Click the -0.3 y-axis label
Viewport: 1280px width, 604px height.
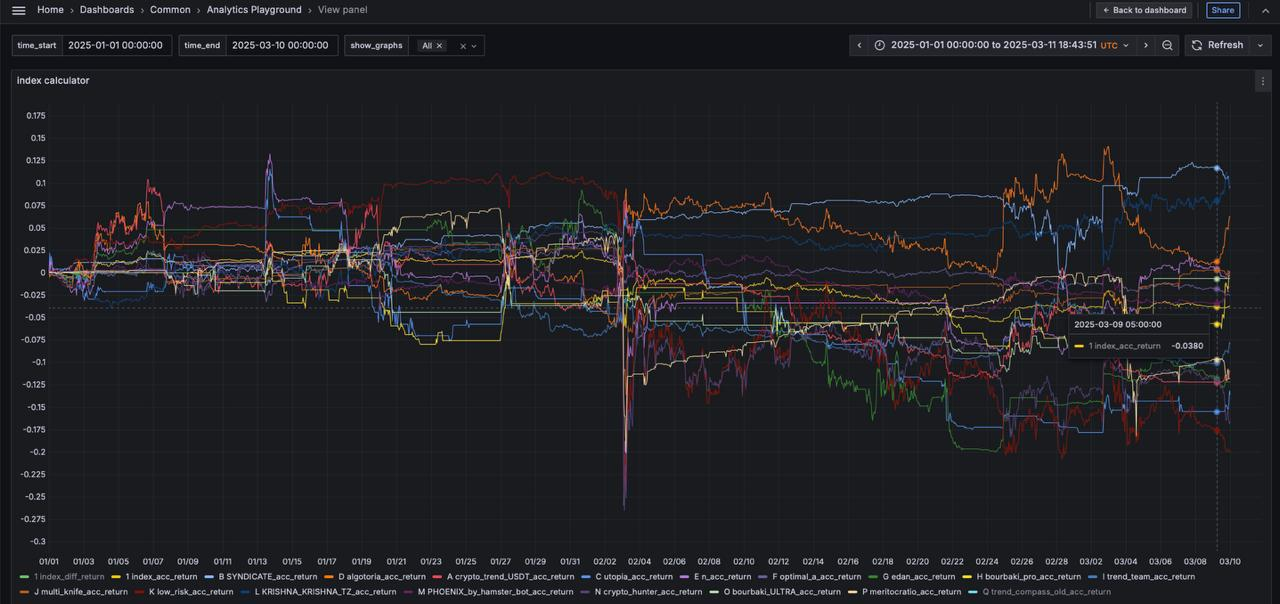[38, 541]
